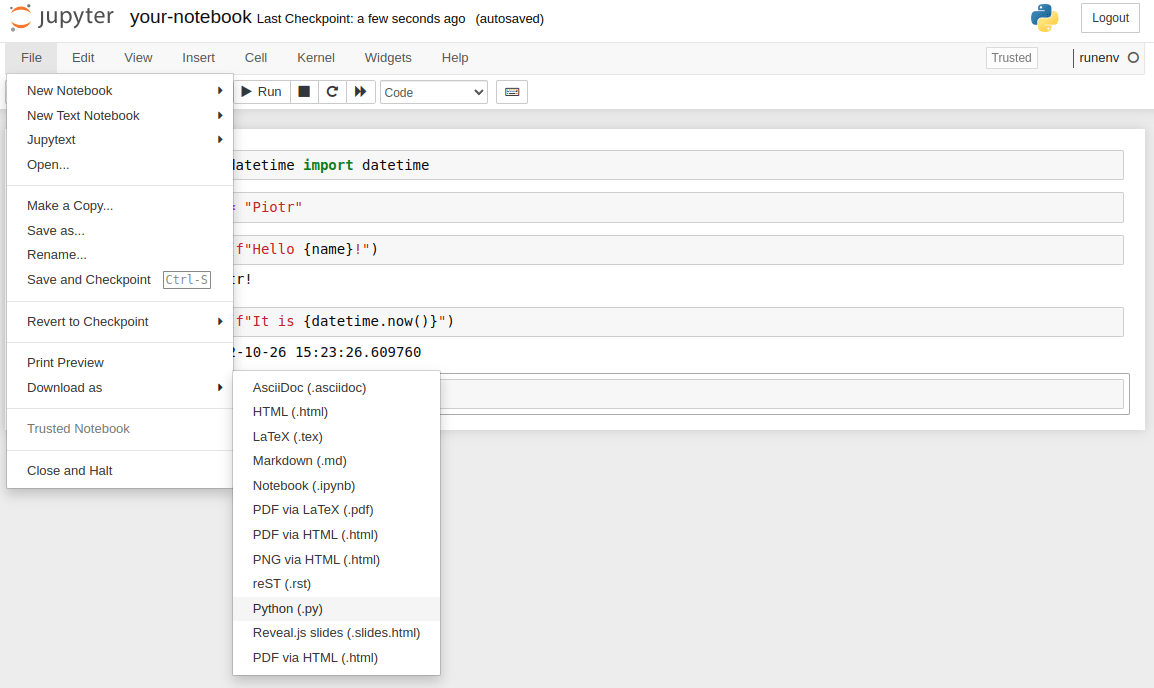Viewport: 1154px width, 688px height.
Task: Choose PDF via LaTeX (.pdf) format
Action: pyautogui.click(x=312, y=509)
